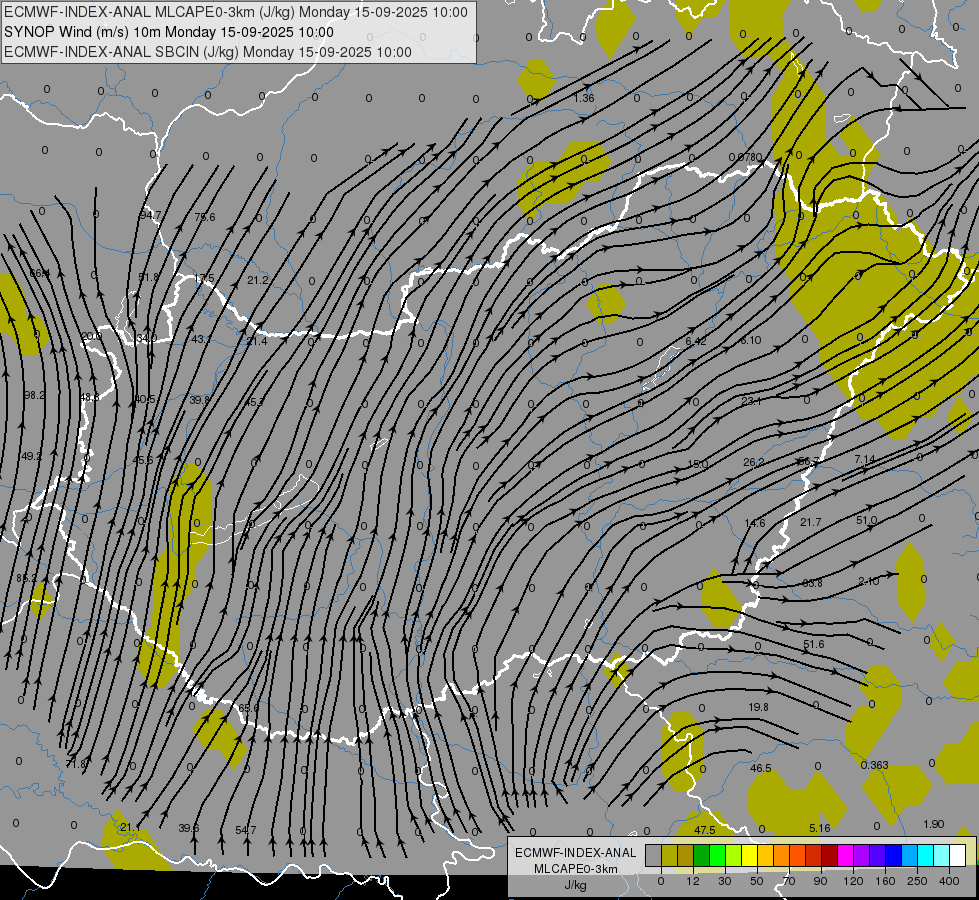Click the map value 47.5
Screen dimensions: 979x900
click(x=705, y=830)
